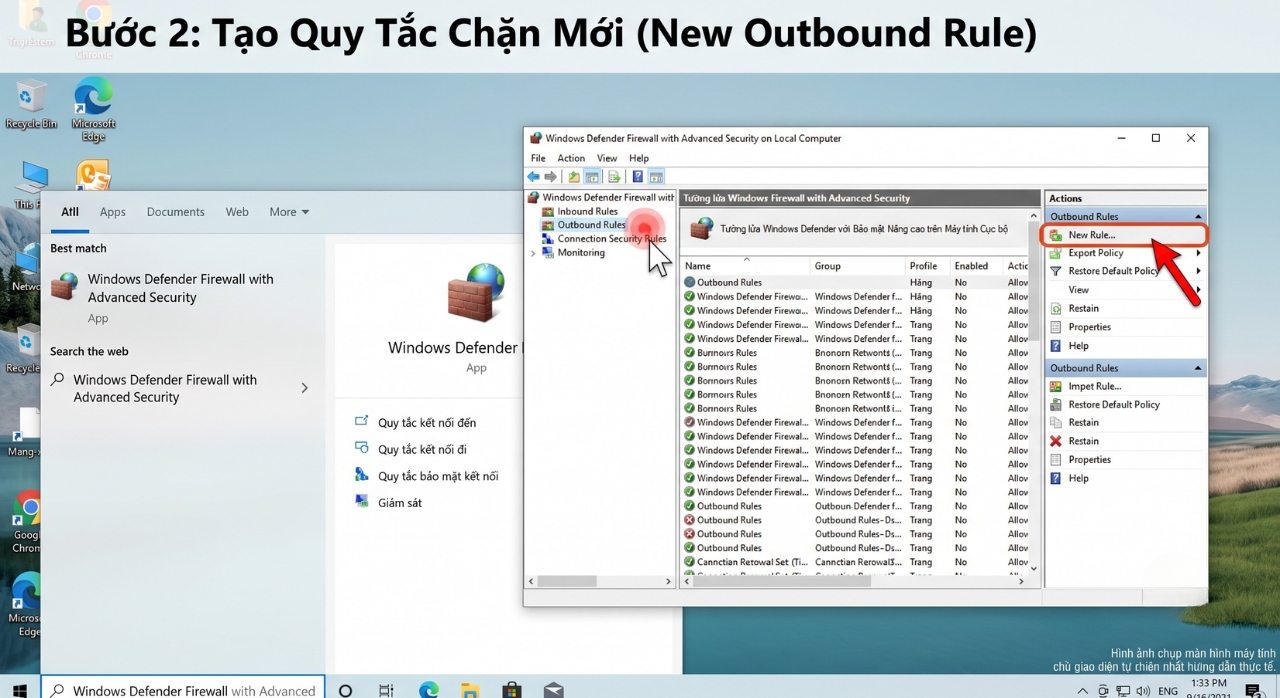Expand the Monitoring tree node
Viewport: 1280px width, 698px height.
pyautogui.click(x=533, y=253)
